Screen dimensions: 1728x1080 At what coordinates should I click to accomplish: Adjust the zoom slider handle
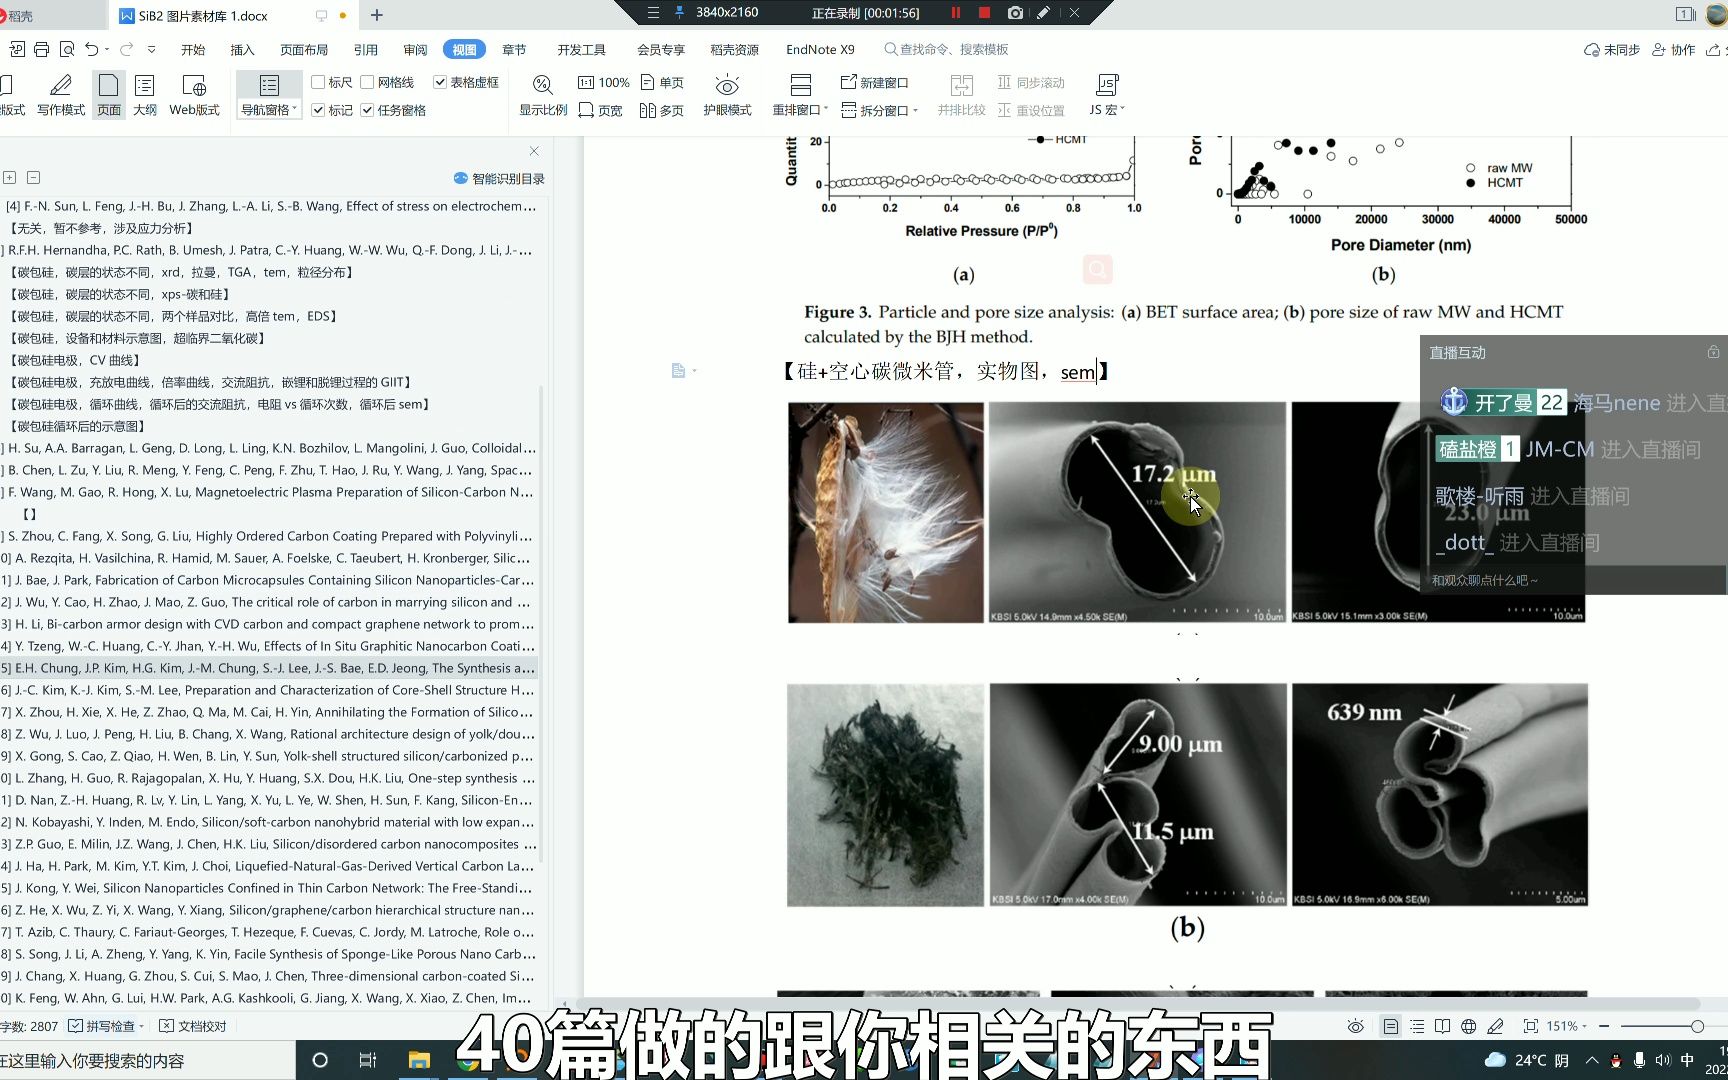point(1697,1026)
